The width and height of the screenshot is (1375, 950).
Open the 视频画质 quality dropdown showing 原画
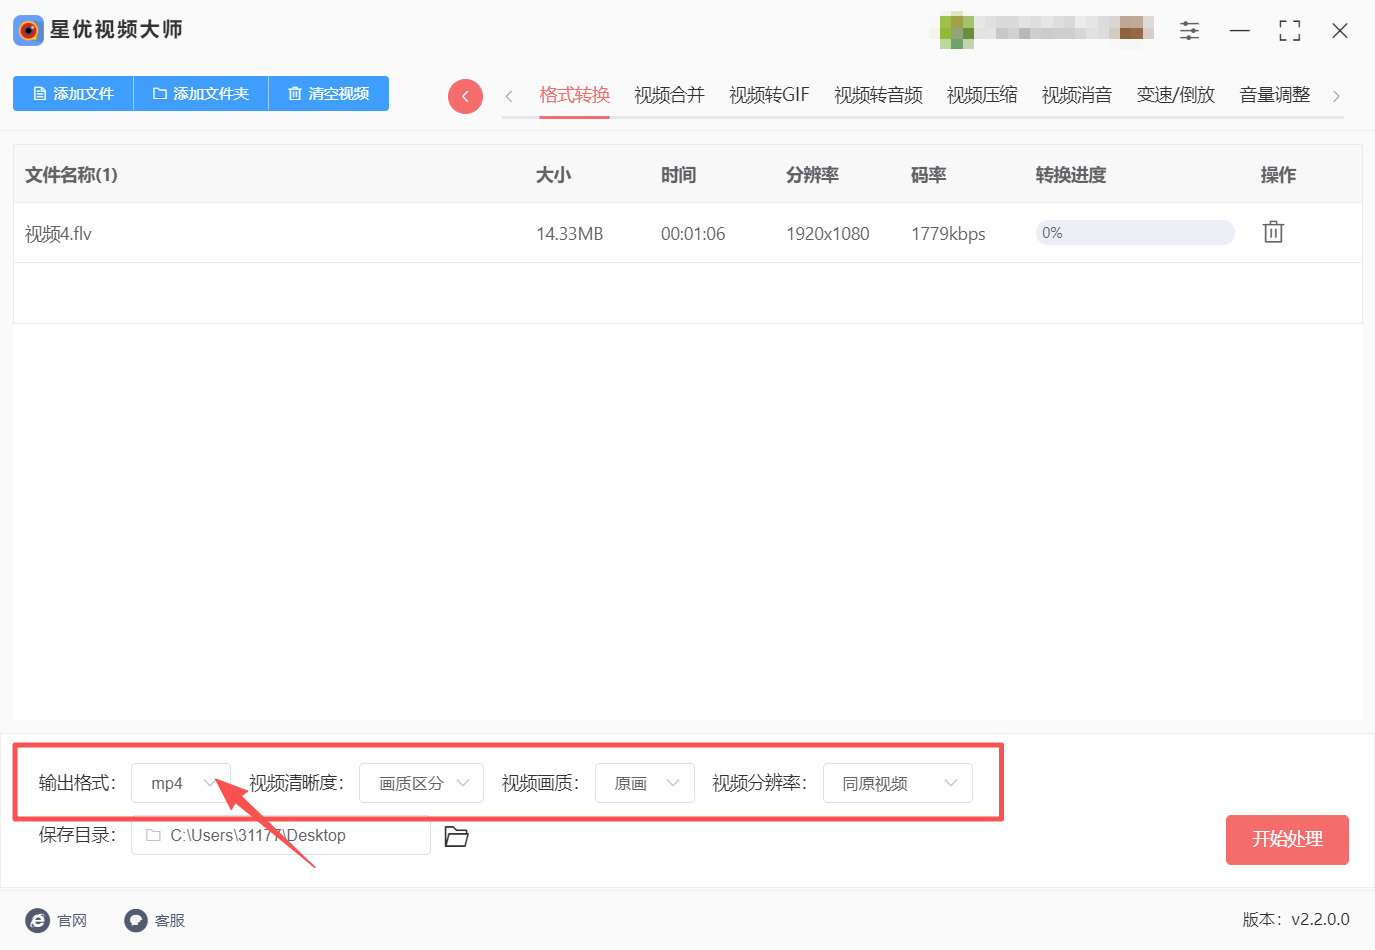(644, 783)
